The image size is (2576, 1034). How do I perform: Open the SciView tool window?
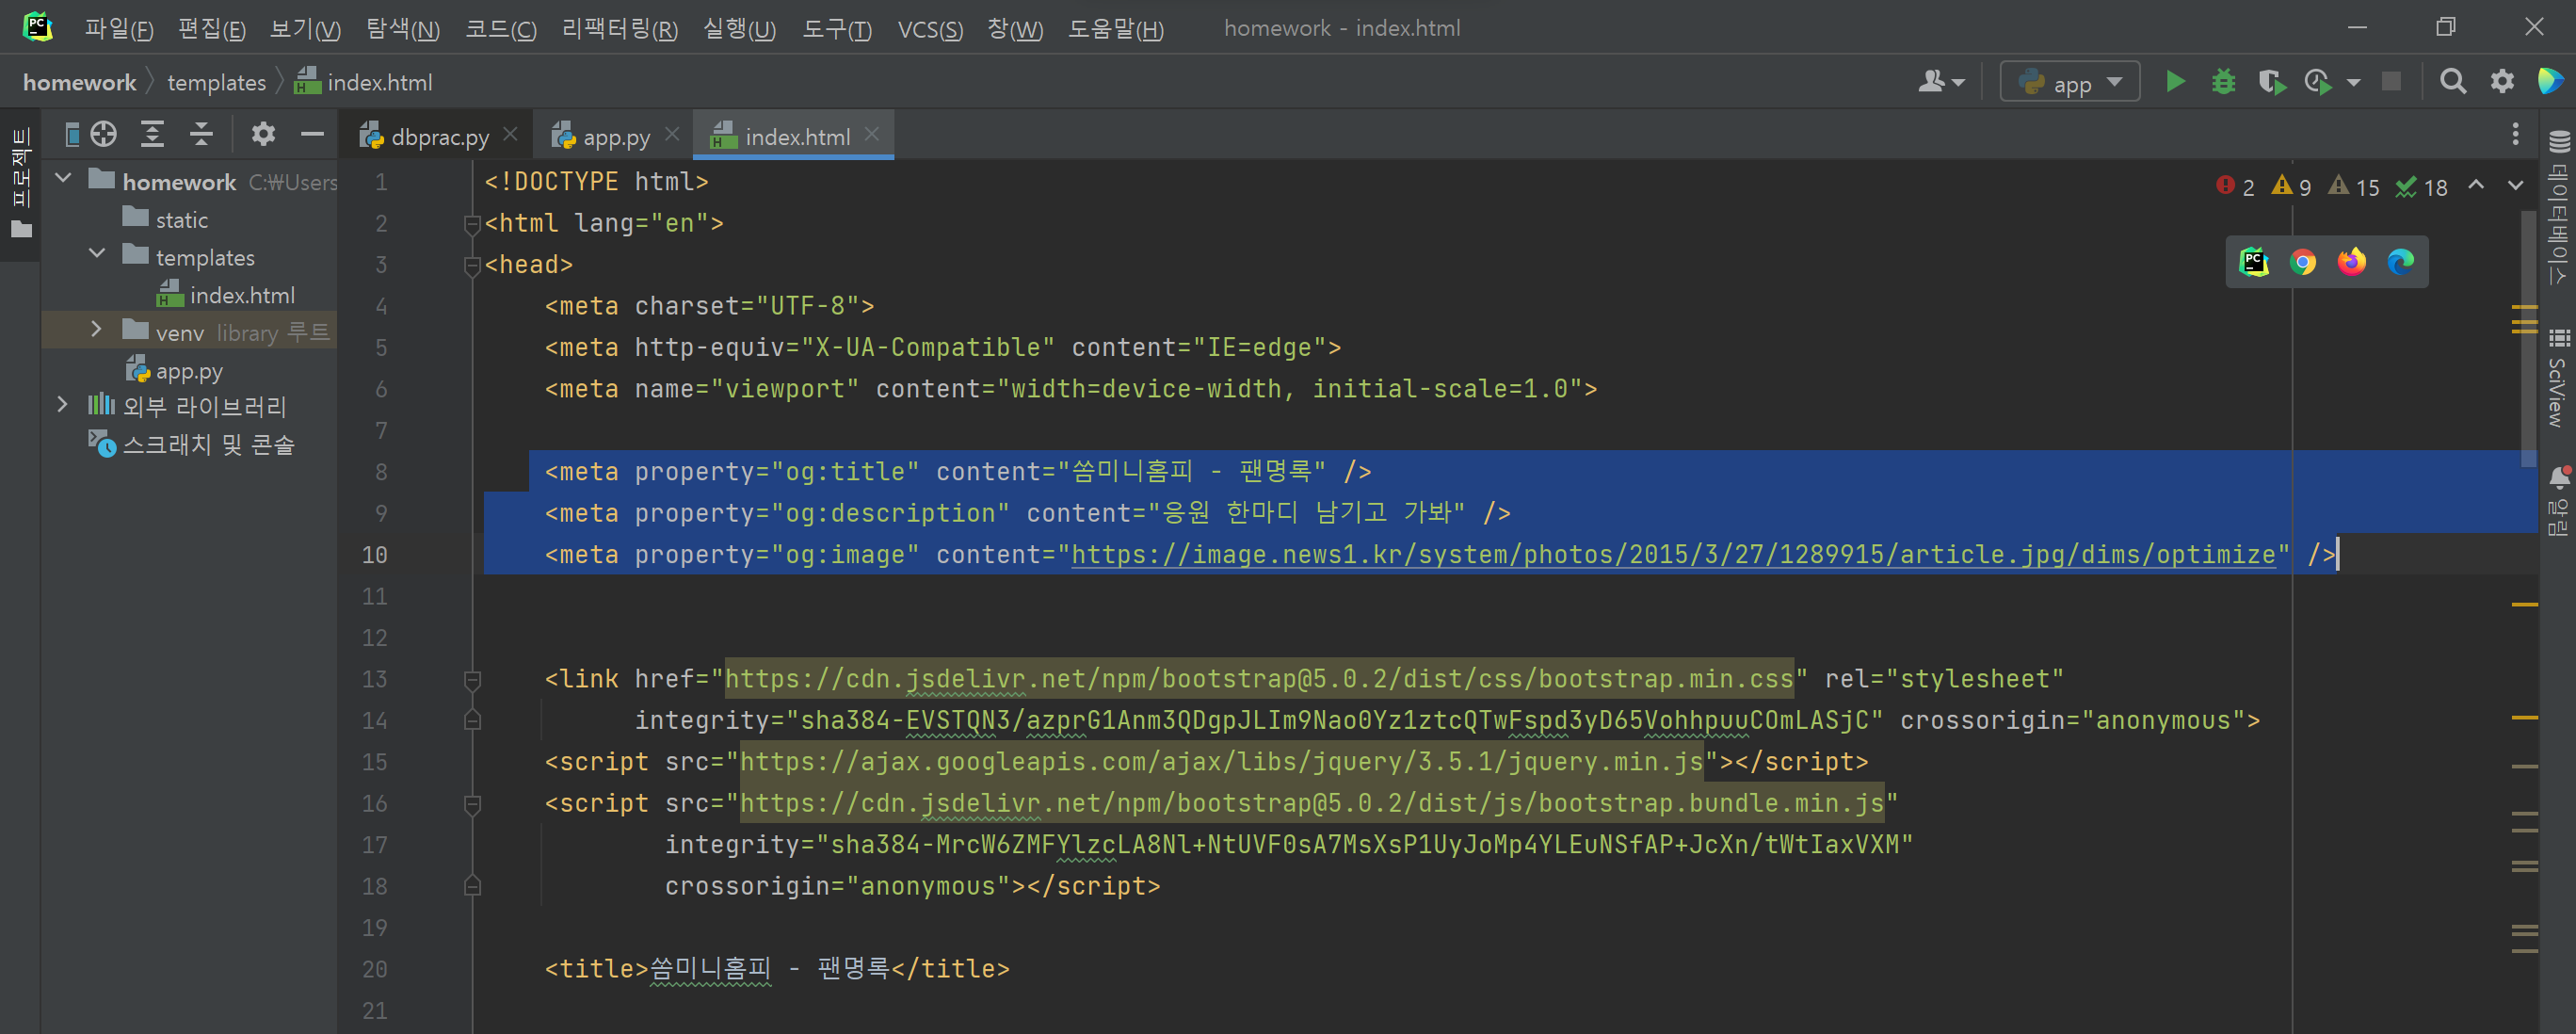[2559, 378]
